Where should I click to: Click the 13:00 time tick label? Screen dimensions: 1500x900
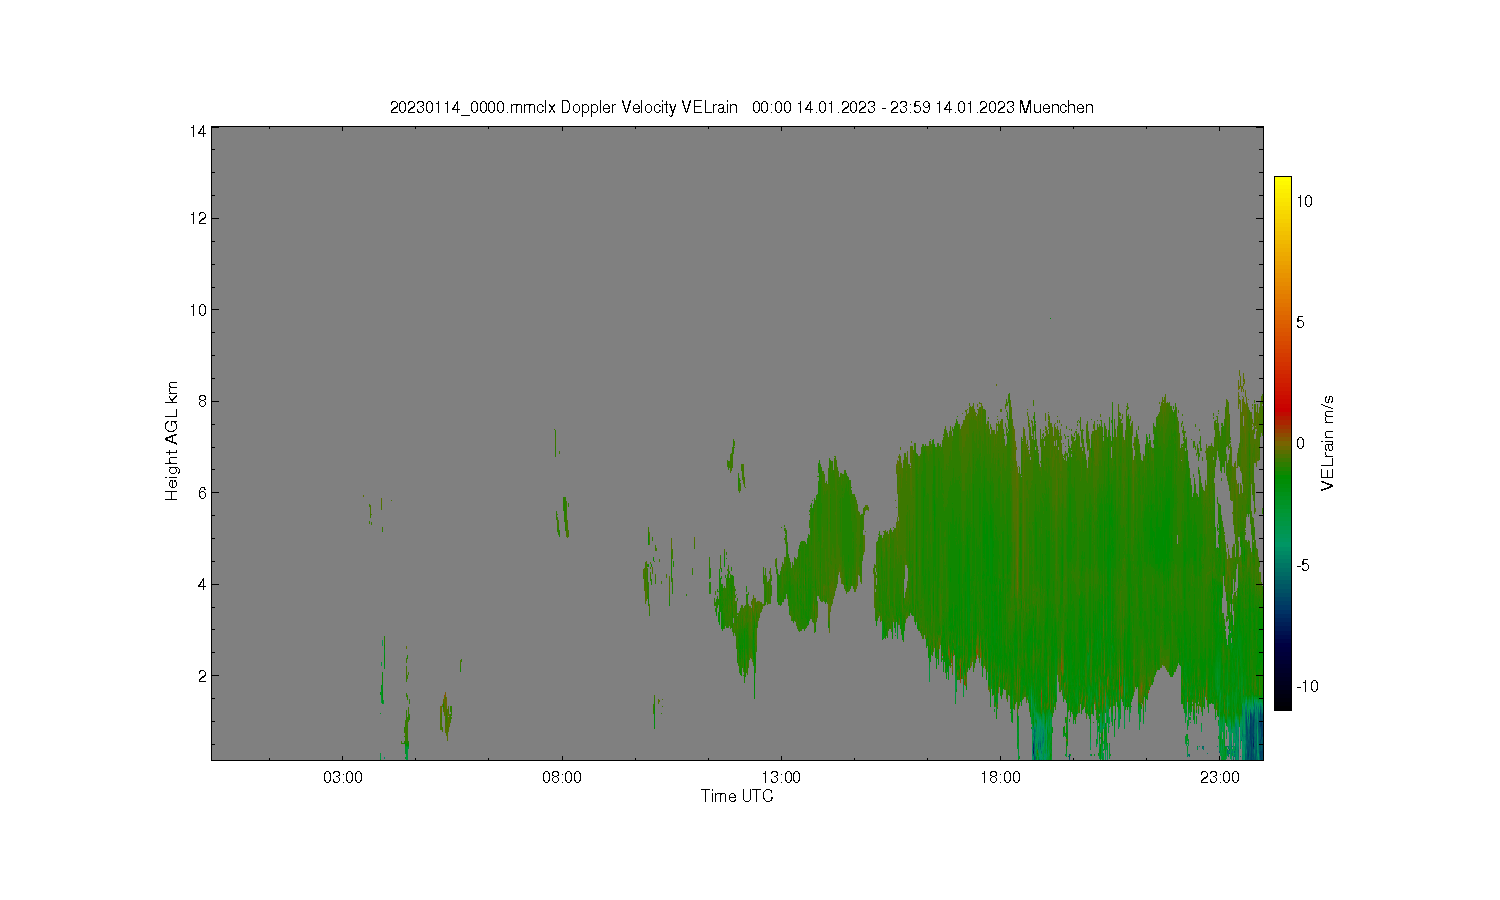click(781, 778)
